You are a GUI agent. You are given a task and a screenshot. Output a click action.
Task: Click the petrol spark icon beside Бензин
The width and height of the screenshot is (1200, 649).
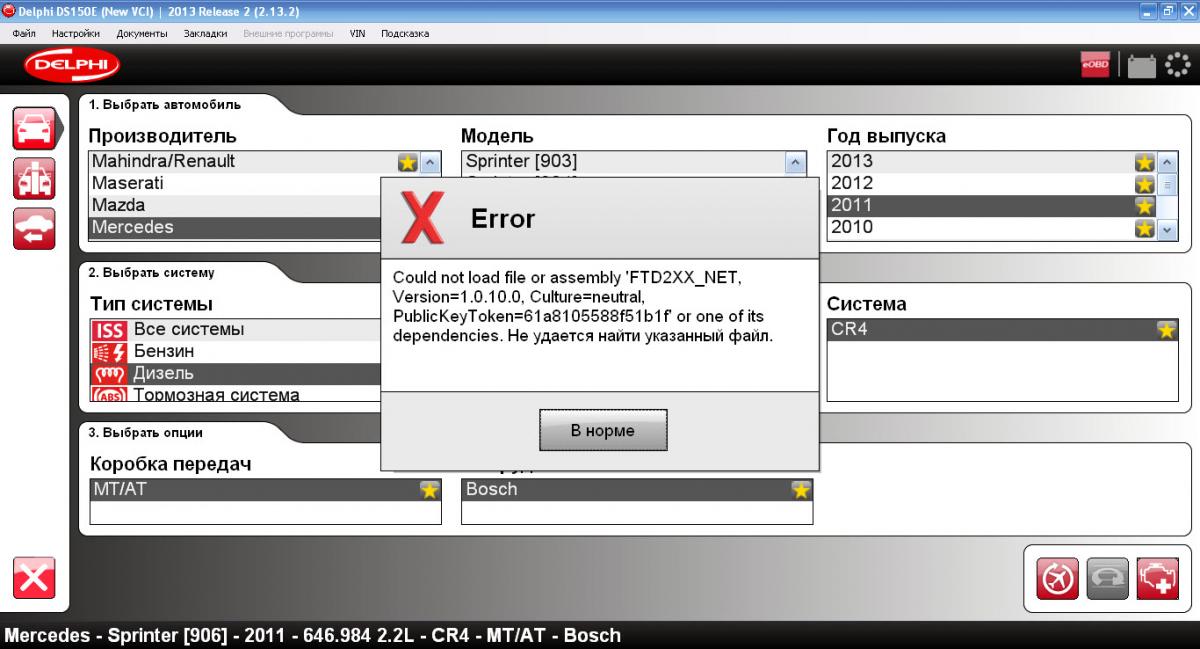pyautogui.click(x=109, y=352)
